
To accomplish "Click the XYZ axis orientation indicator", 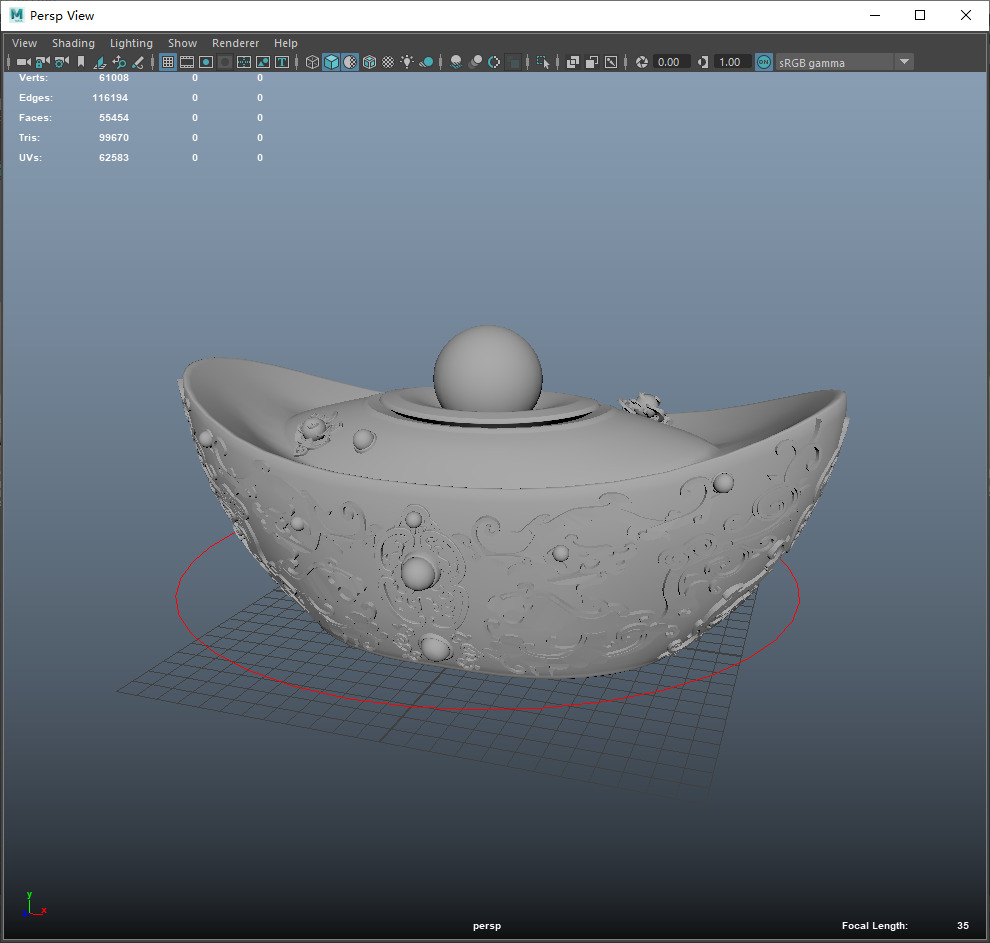I will [x=33, y=904].
